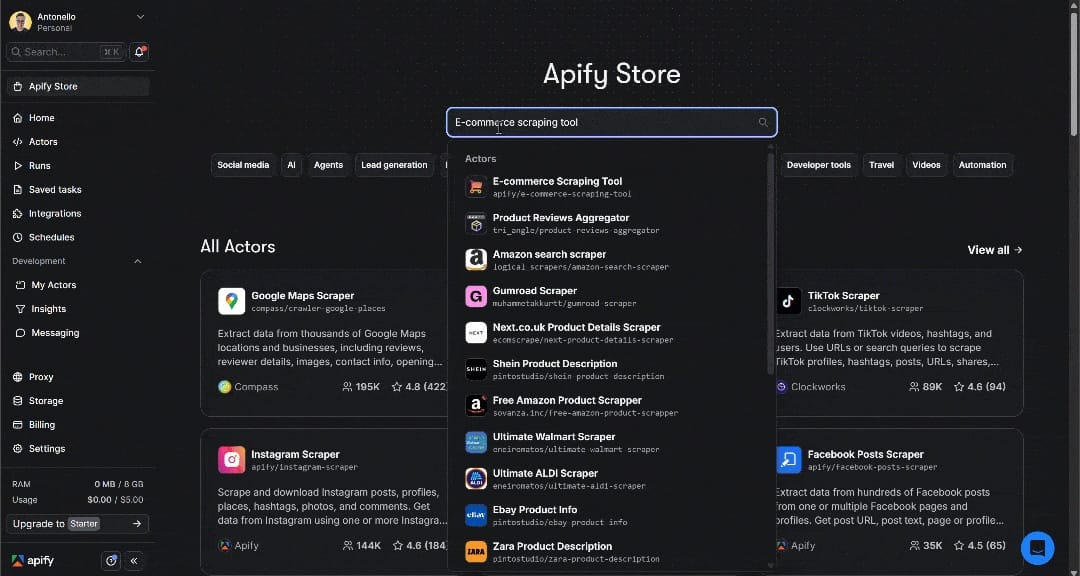Select Developer tools category chip
This screenshot has width=1080, height=576.
pos(818,165)
